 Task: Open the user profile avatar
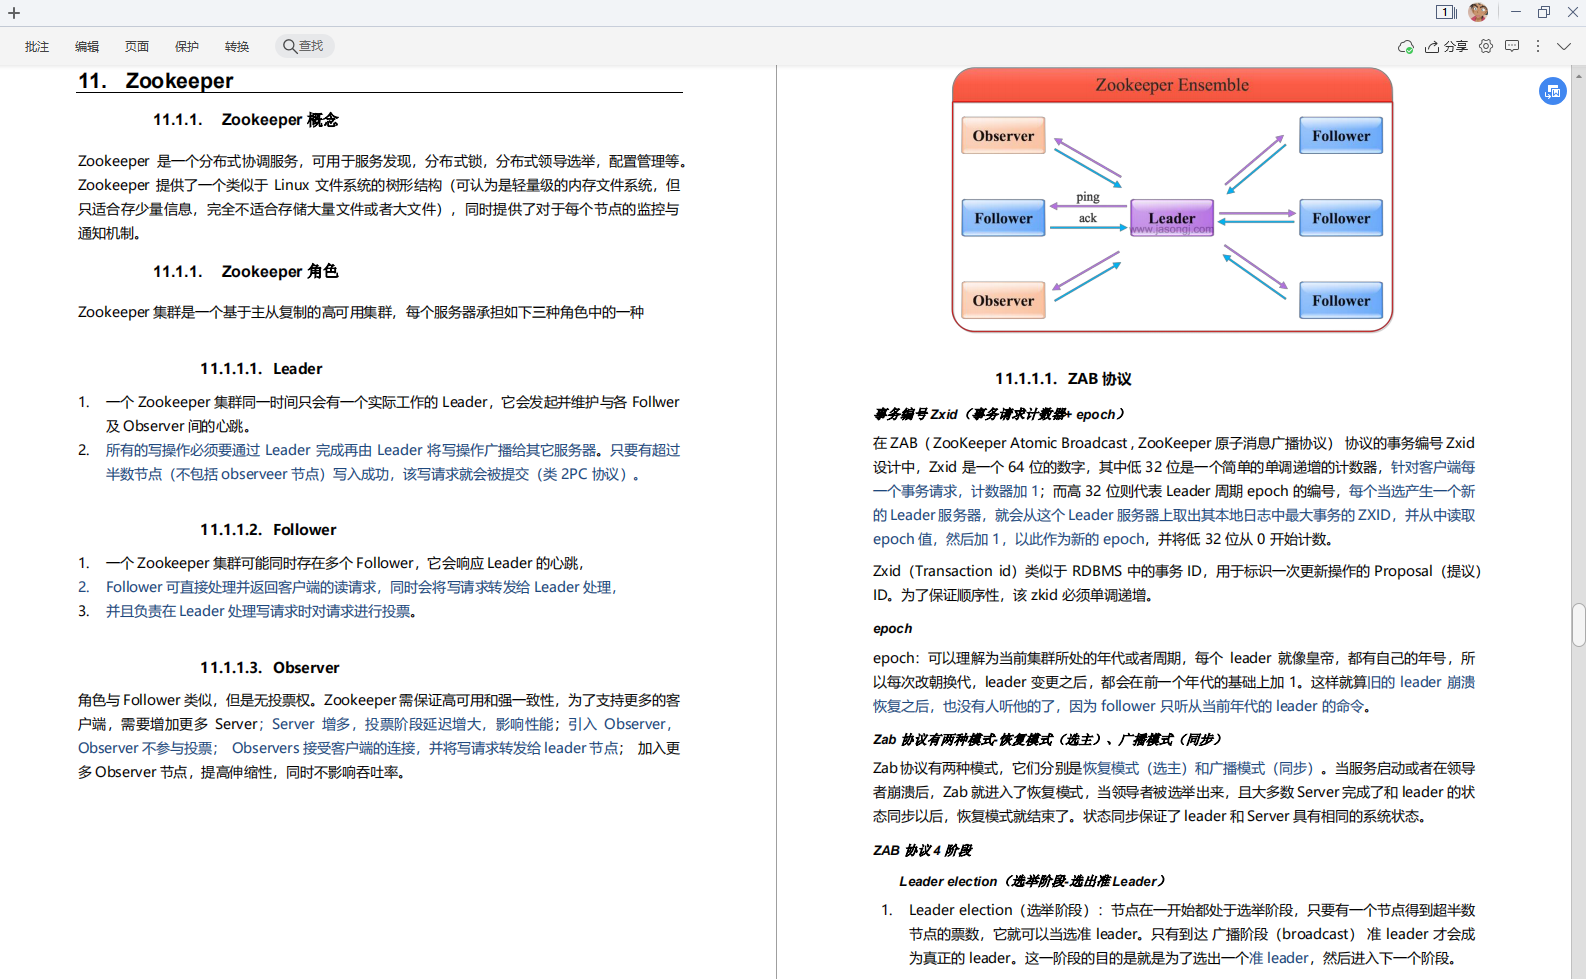[x=1478, y=12]
